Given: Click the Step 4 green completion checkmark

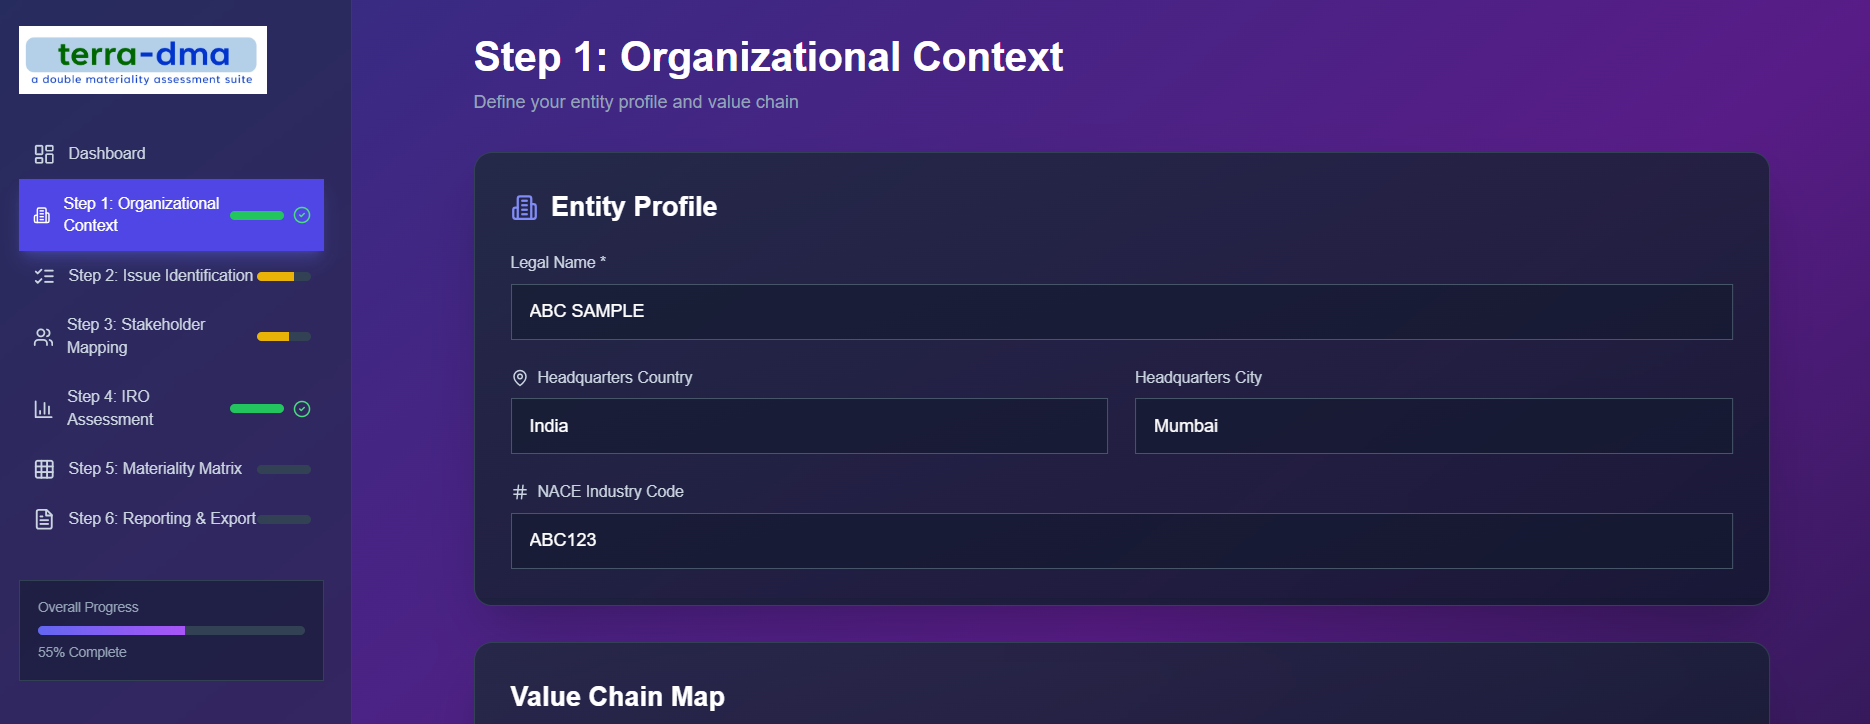Looking at the screenshot, I should (x=302, y=409).
